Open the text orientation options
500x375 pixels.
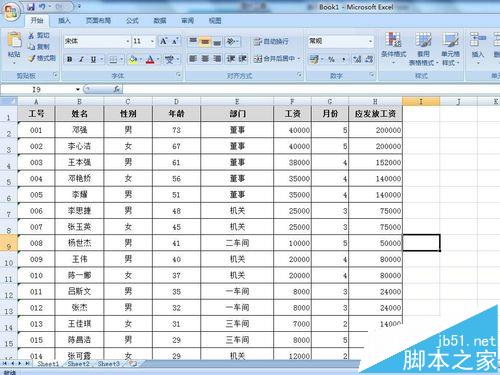click(x=232, y=41)
